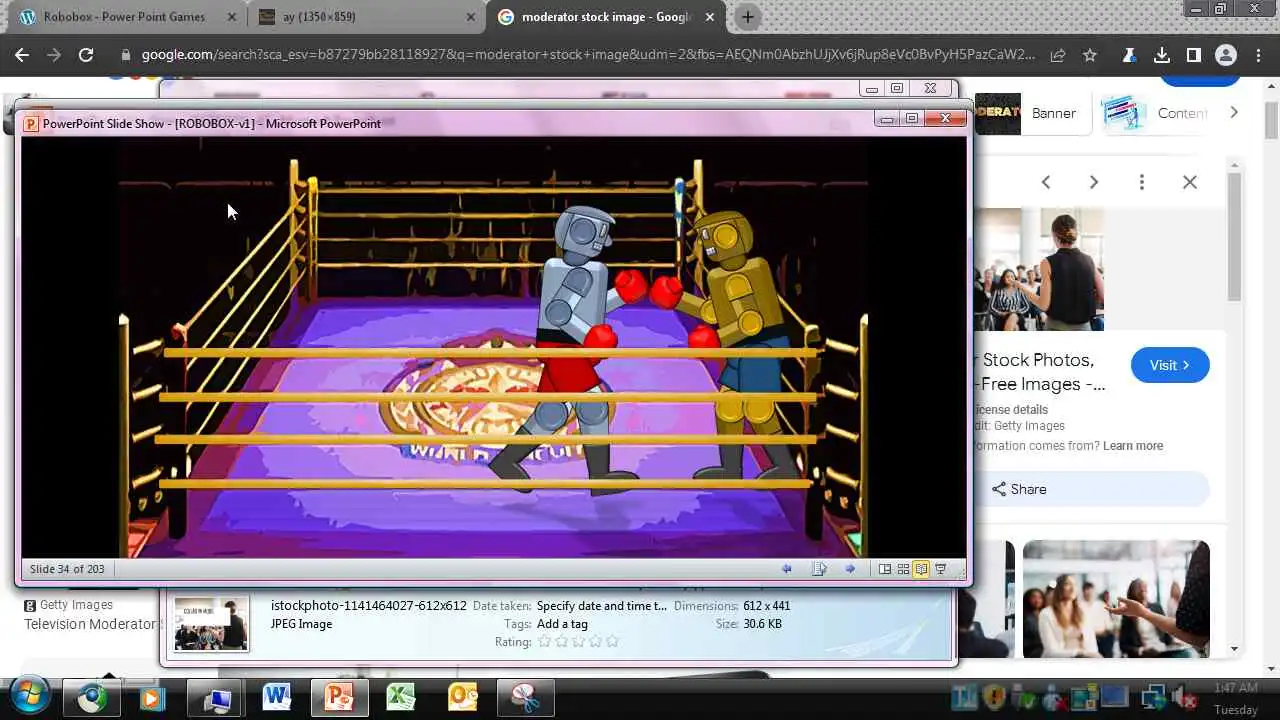Viewport: 1280px width, 720px height.
Task: Close the Google image preview panel
Action: (x=1190, y=182)
